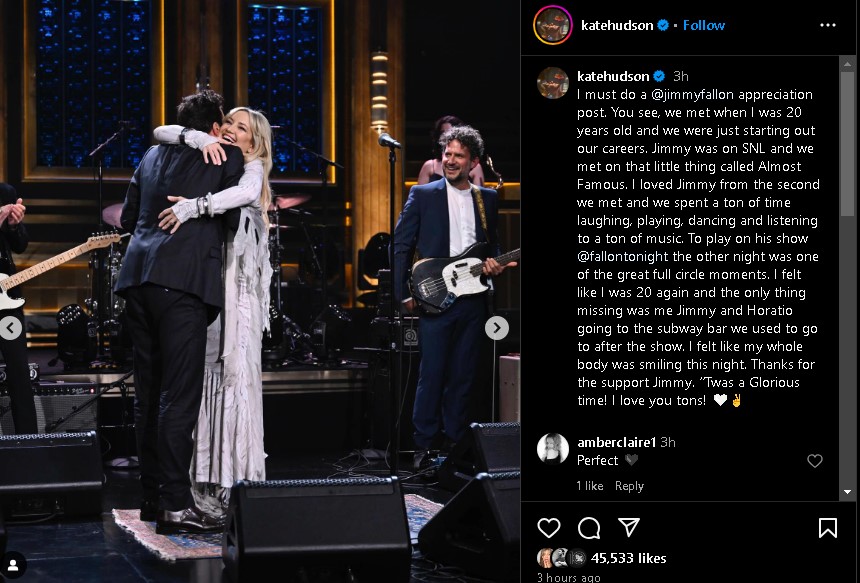The image size is (860, 583).
Task: Share post via paper plane icon
Action: click(x=629, y=527)
